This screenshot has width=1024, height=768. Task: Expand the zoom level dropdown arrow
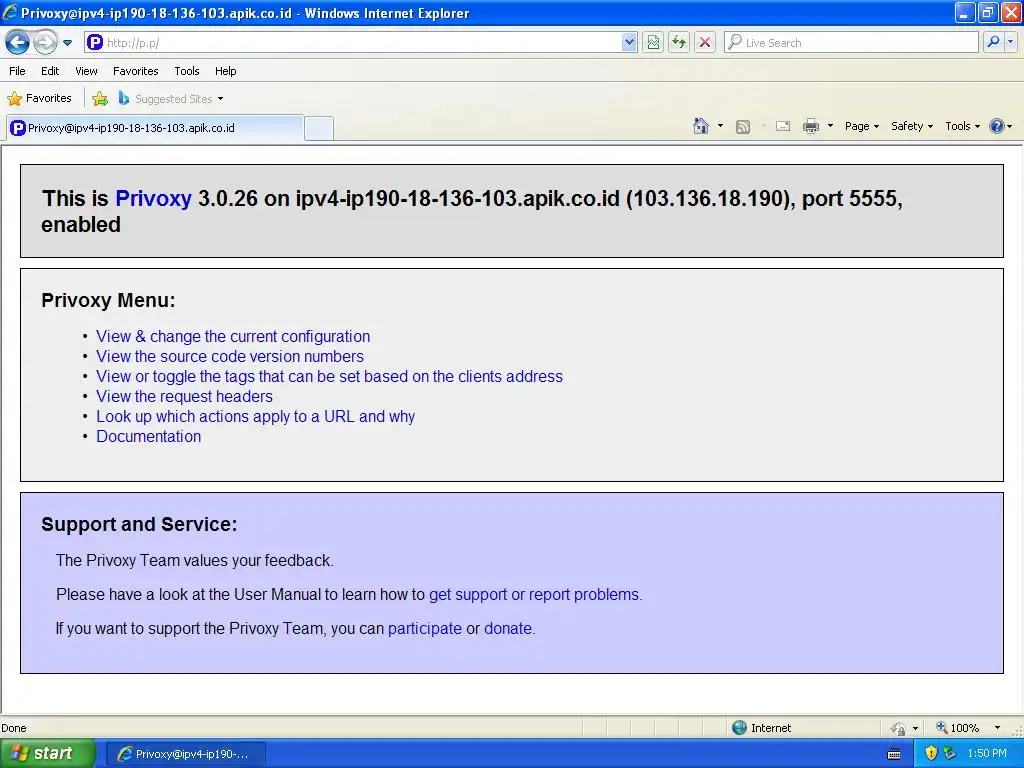coord(997,728)
